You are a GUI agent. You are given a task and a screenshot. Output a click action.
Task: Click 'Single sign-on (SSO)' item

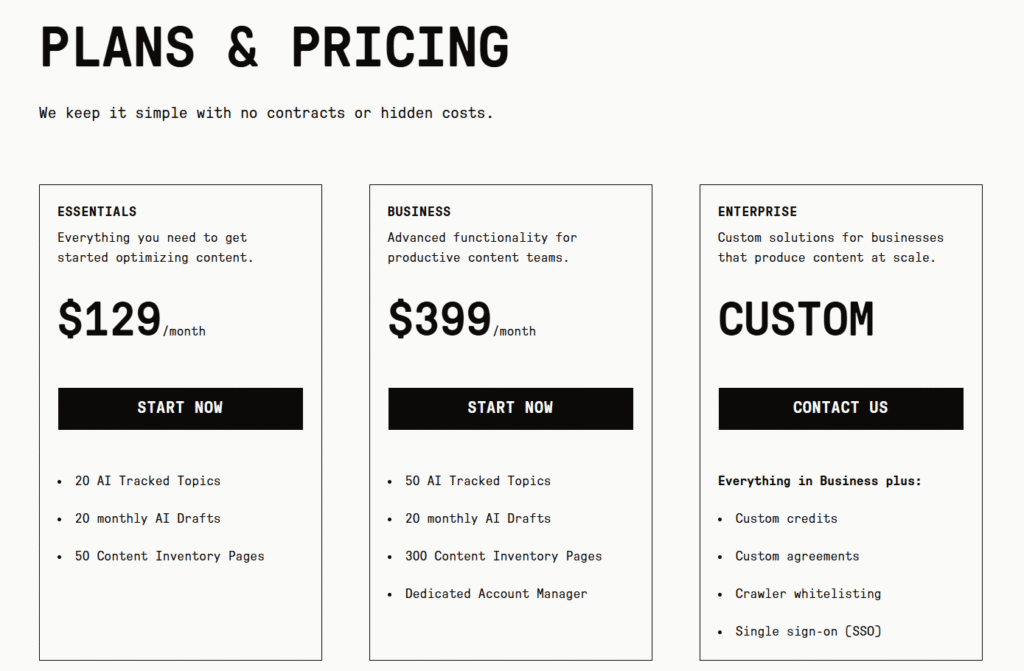pyautogui.click(x=808, y=631)
